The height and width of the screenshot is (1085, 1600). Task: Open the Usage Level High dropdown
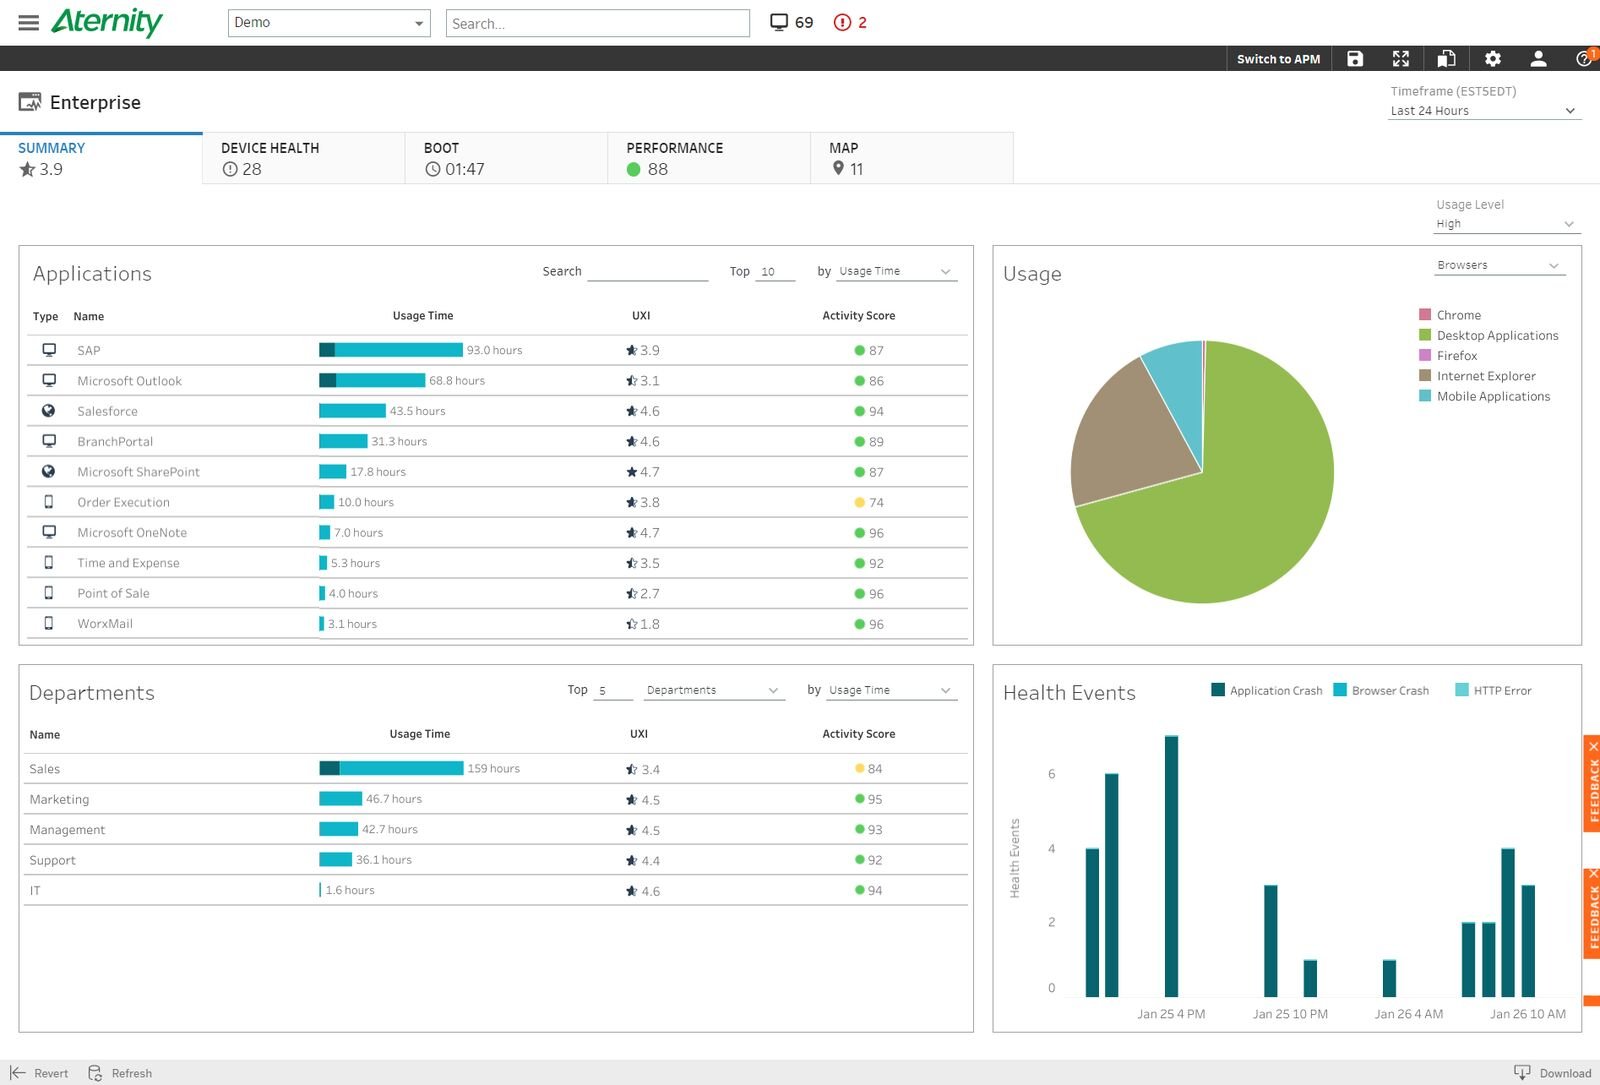[1507, 224]
